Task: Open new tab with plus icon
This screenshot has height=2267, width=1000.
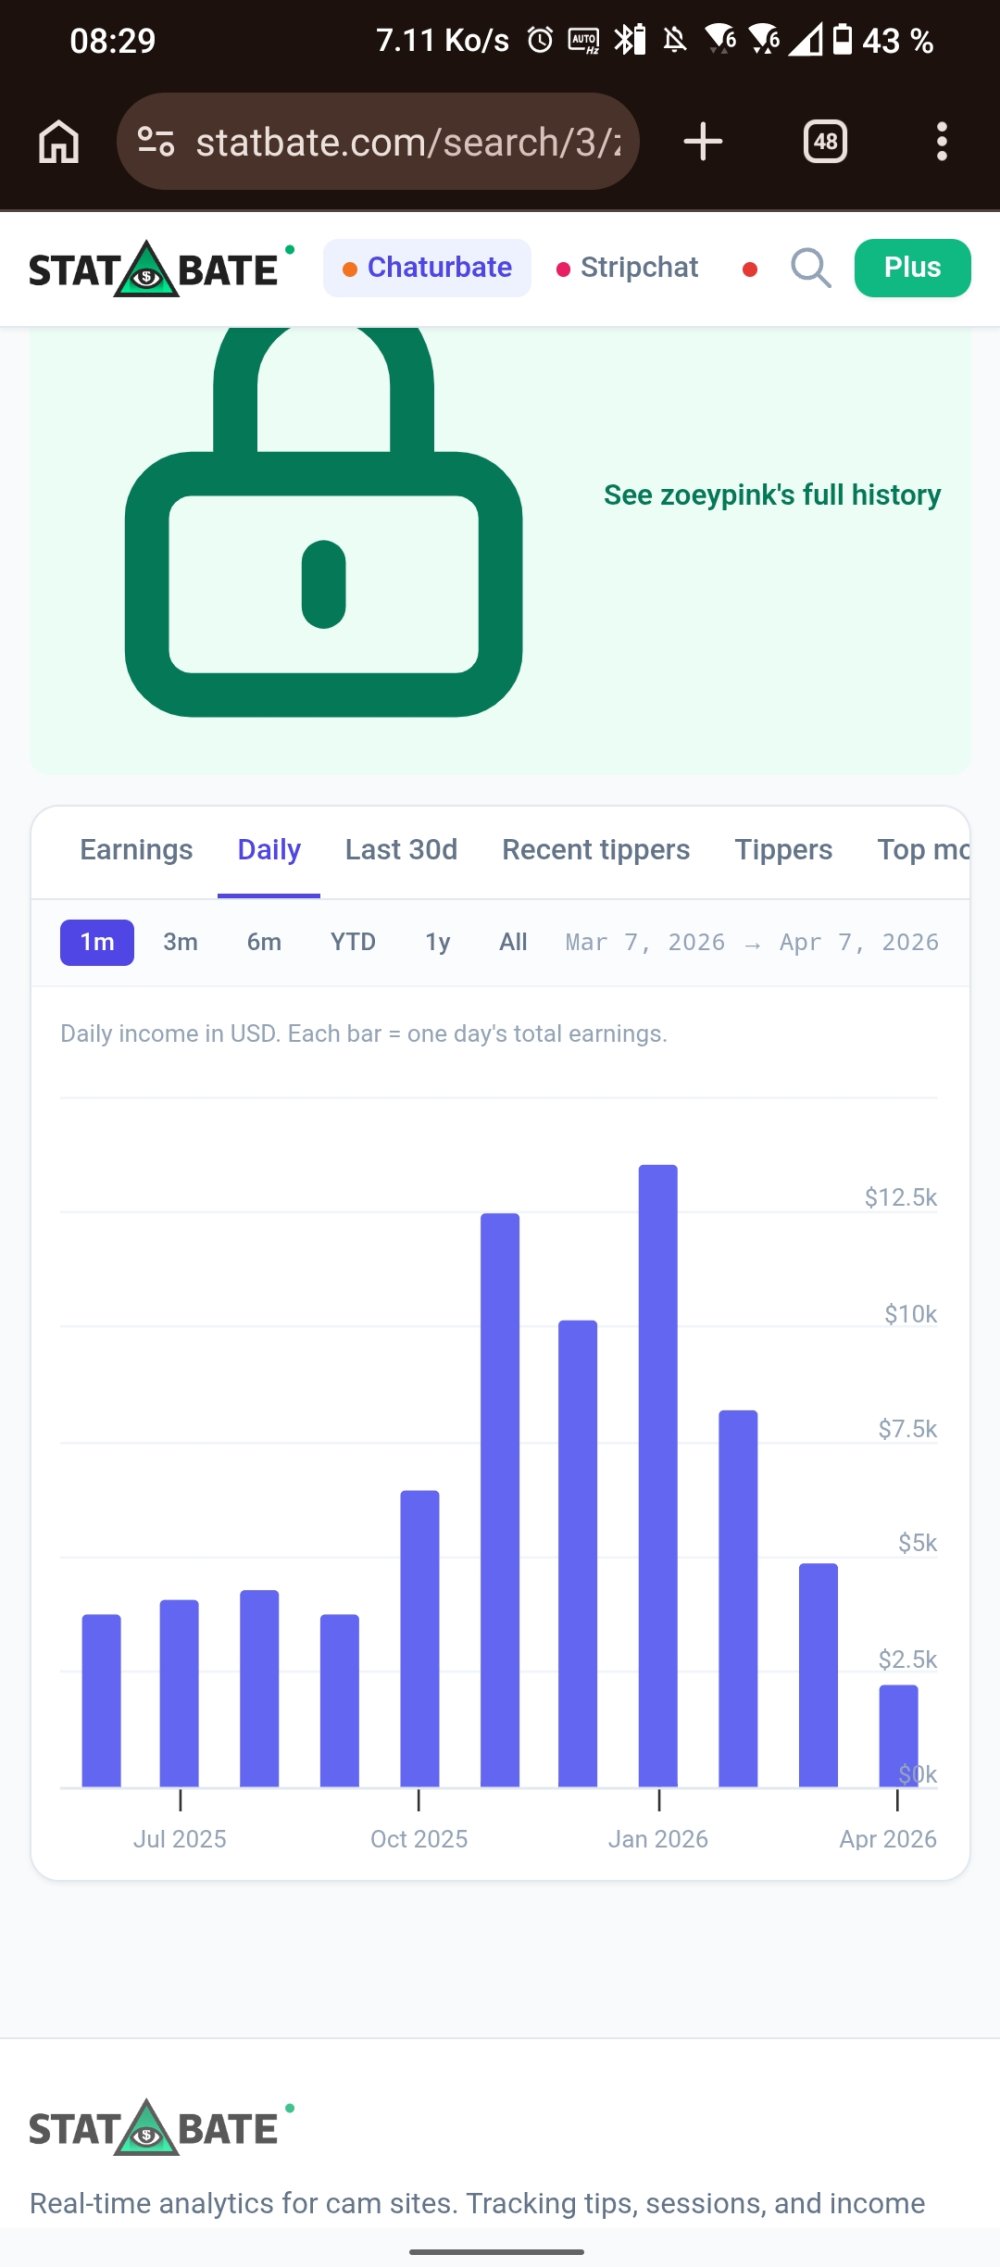Action: click(x=703, y=142)
